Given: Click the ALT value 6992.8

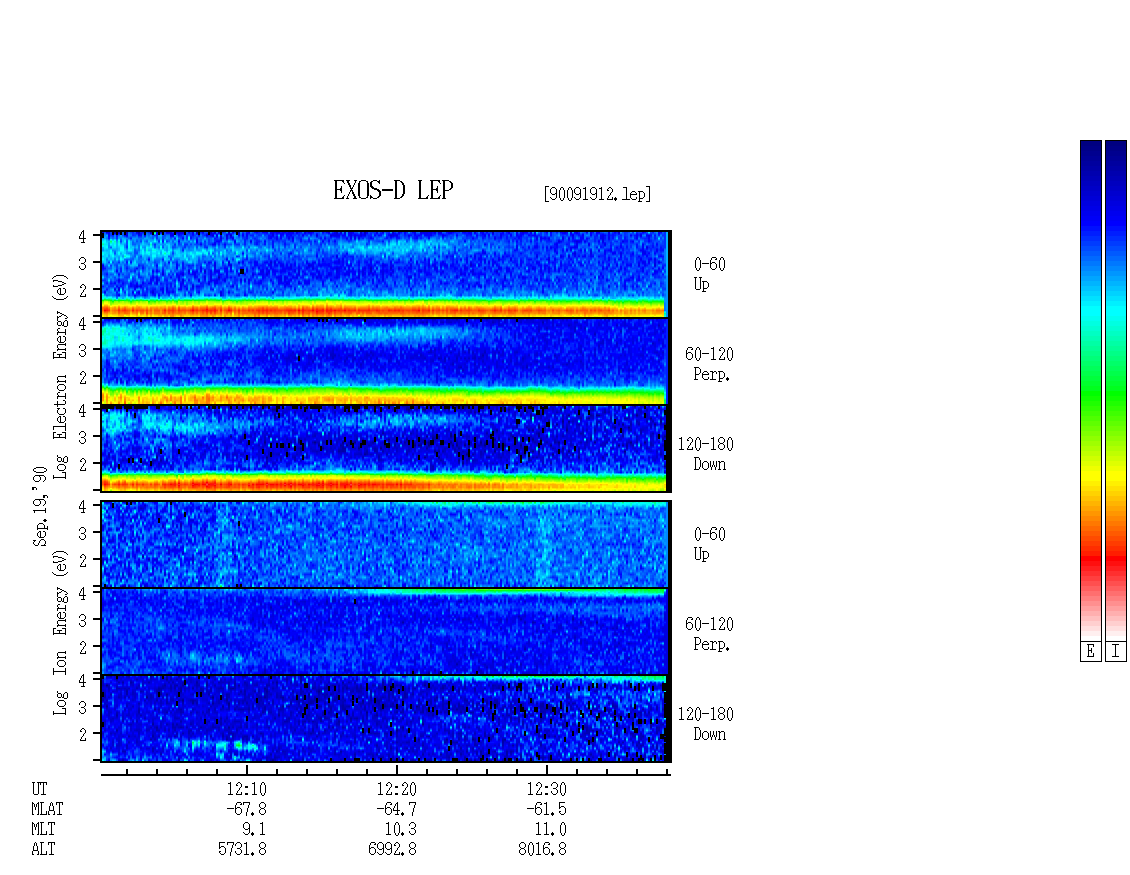Looking at the screenshot, I should tap(392, 849).
